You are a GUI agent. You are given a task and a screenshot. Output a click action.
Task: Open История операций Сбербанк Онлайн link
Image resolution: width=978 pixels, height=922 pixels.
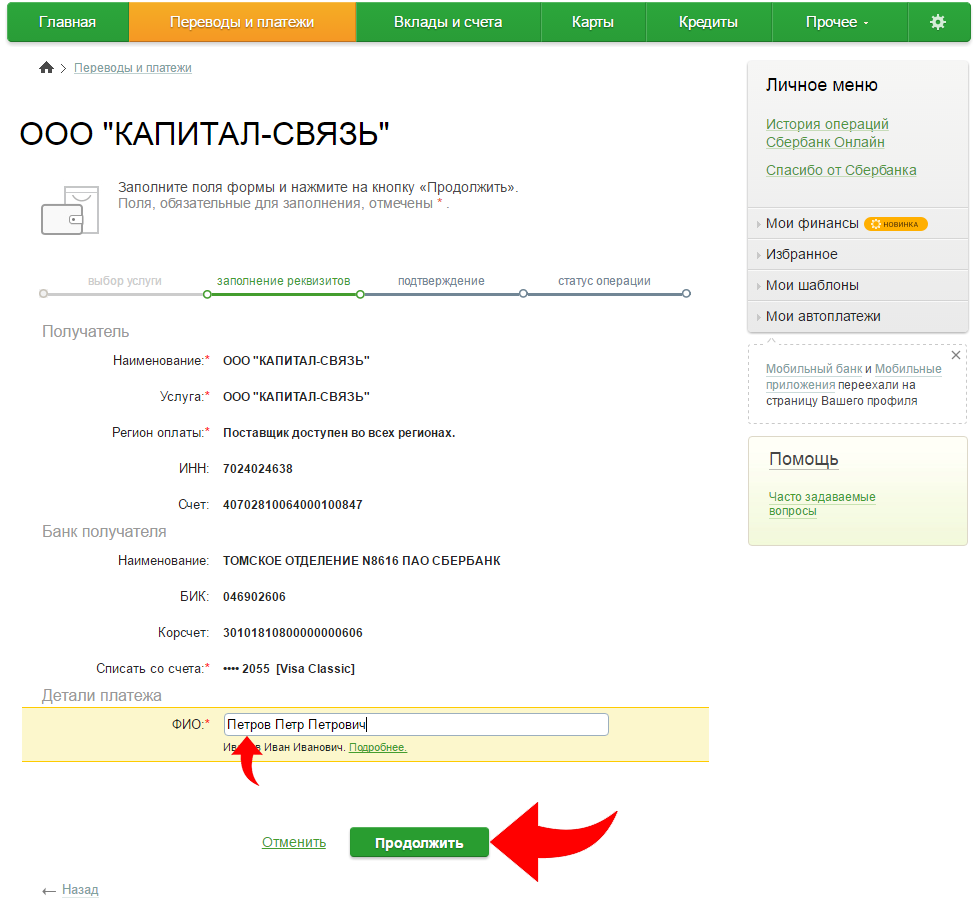[827, 133]
